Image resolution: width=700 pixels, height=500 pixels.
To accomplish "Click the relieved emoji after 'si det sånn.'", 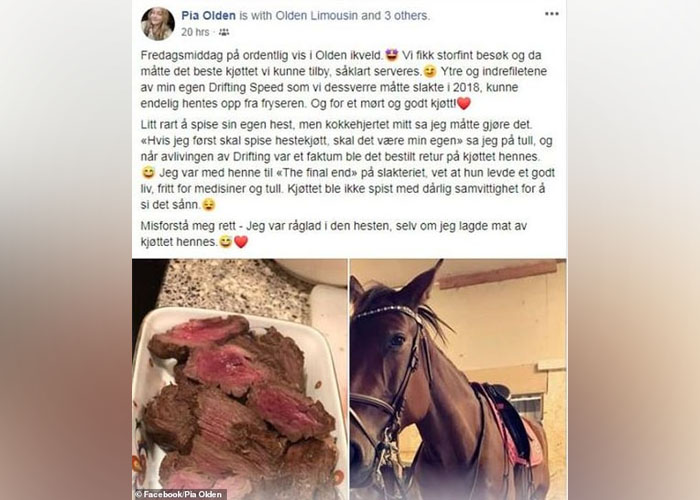I will point(208,204).
